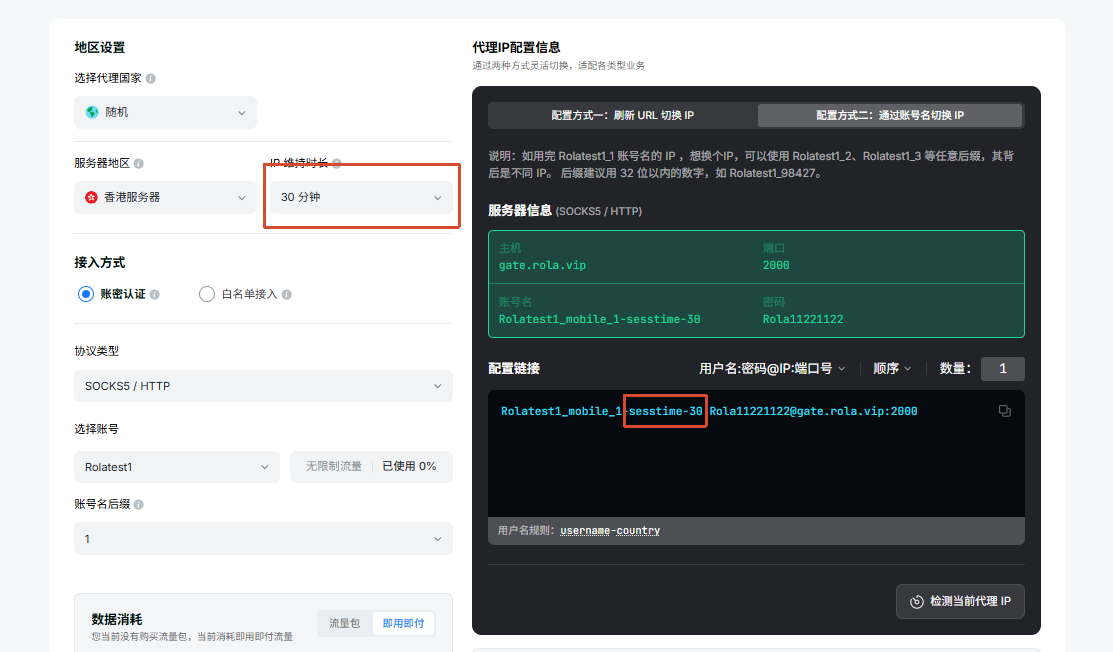Open the 顺序 order dropdown
The width and height of the screenshot is (1113, 652).
892,368
